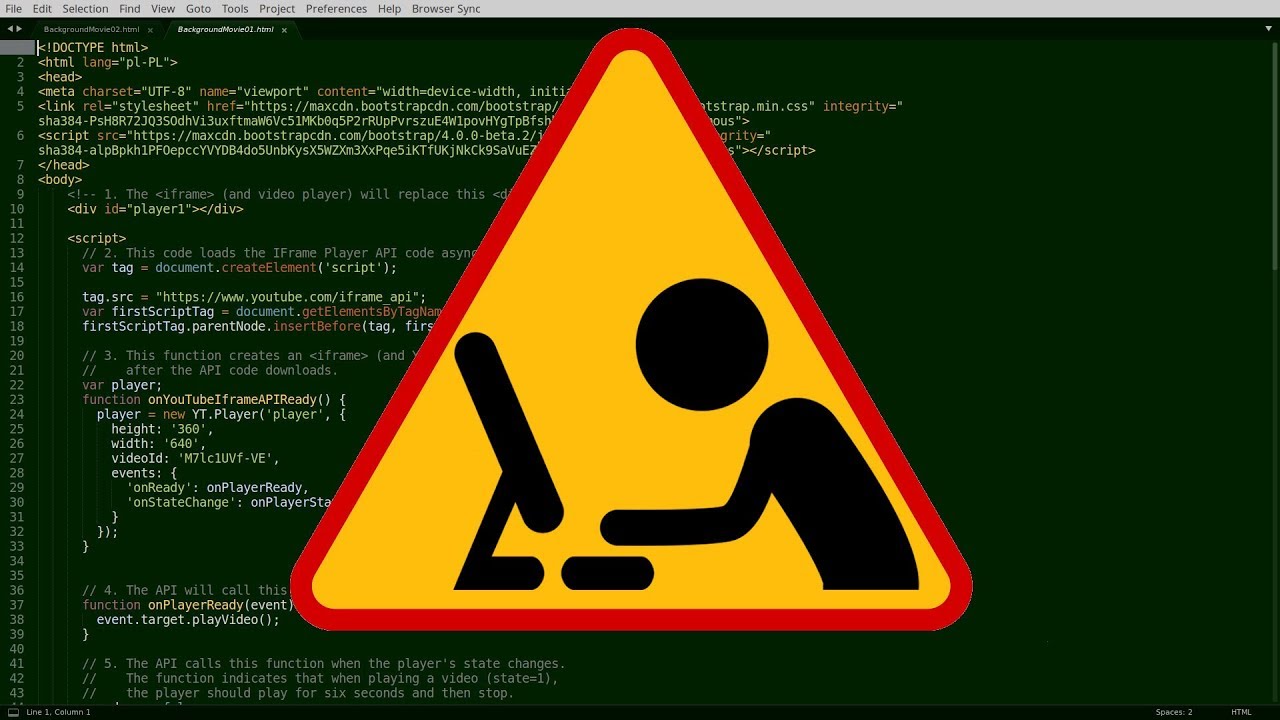The width and height of the screenshot is (1280, 720).
Task: Click the "videoId: 'M7lc1UVf-VE'," line
Action: click(x=195, y=458)
